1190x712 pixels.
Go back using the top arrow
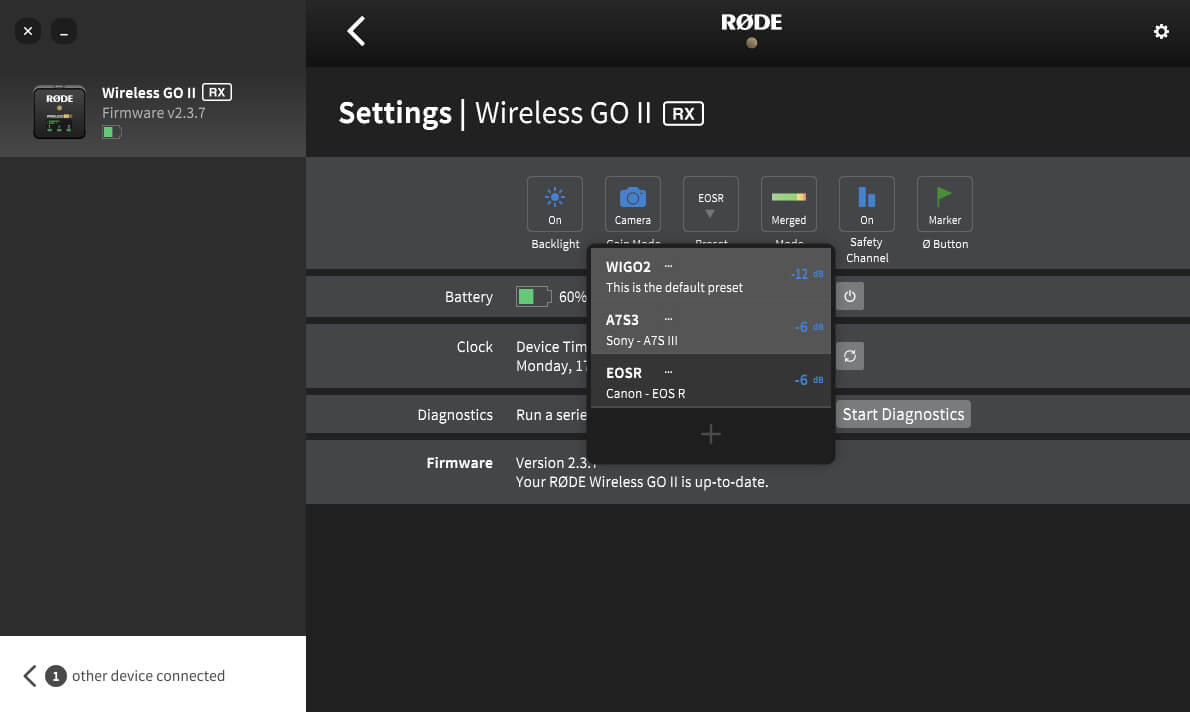356,32
